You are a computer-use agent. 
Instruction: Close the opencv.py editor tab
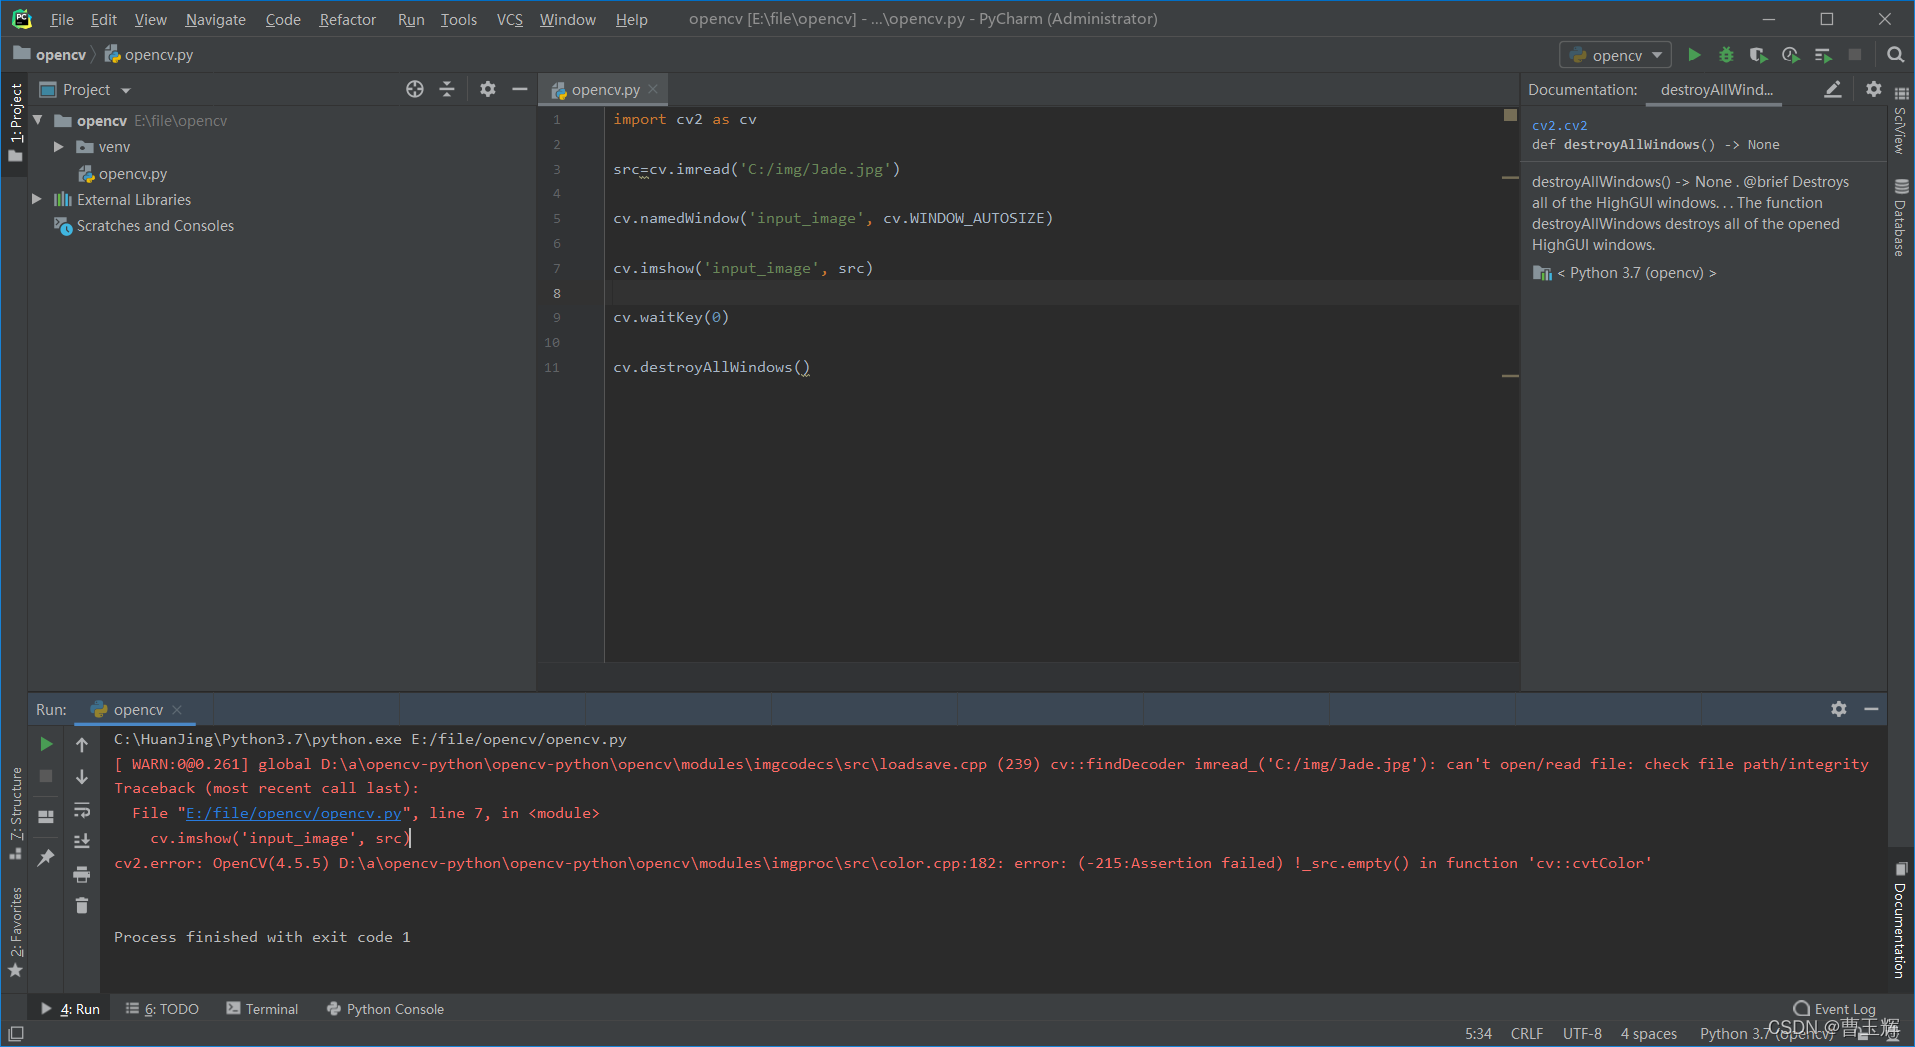coord(653,89)
